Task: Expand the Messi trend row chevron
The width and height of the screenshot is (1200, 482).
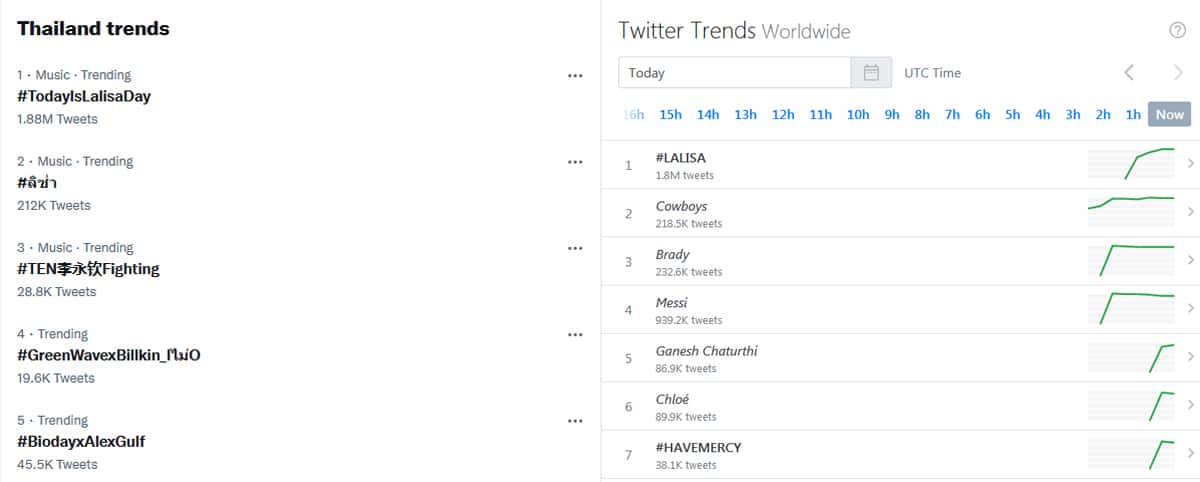Action: (1190, 309)
